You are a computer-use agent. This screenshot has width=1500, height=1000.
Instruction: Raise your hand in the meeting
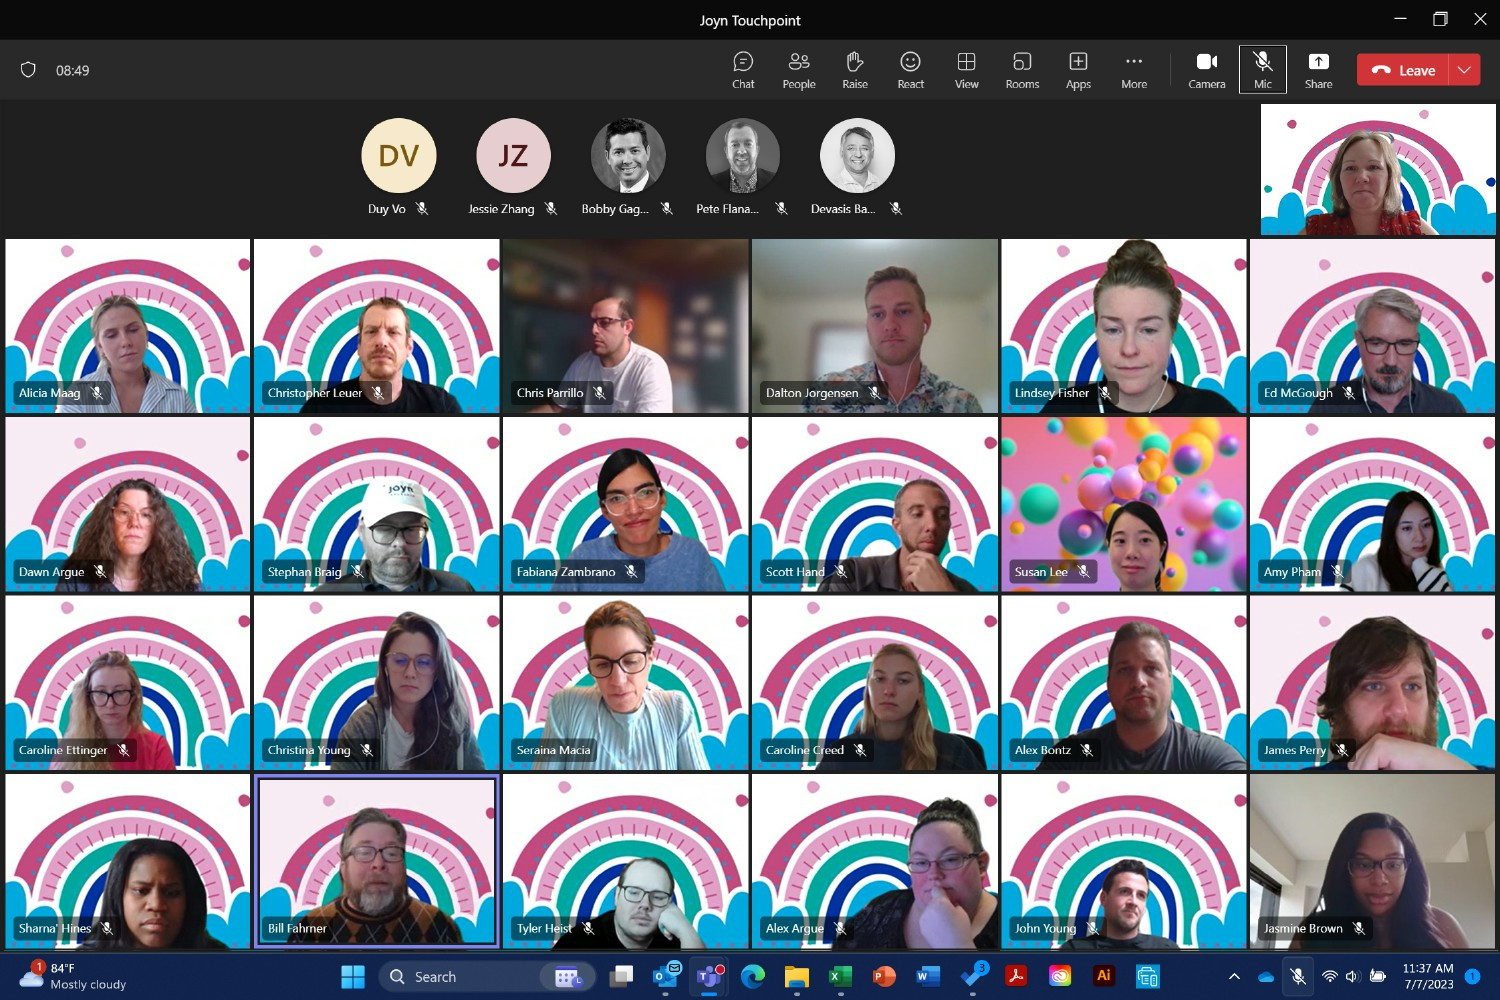pyautogui.click(x=855, y=70)
